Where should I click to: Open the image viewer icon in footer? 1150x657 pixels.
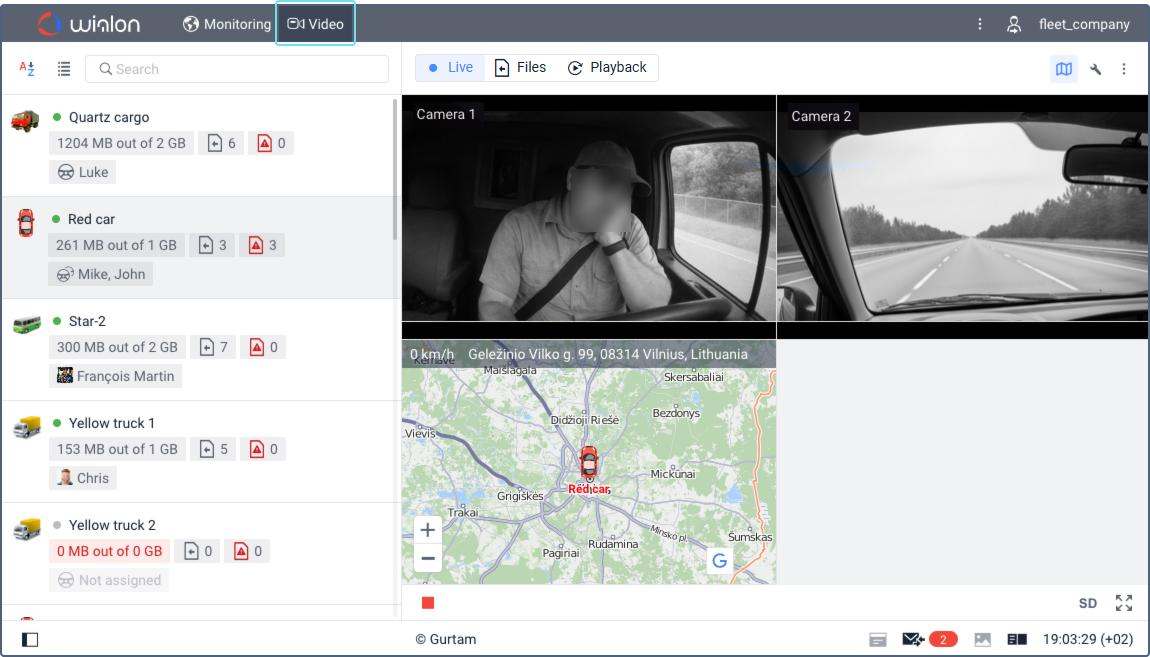983,639
